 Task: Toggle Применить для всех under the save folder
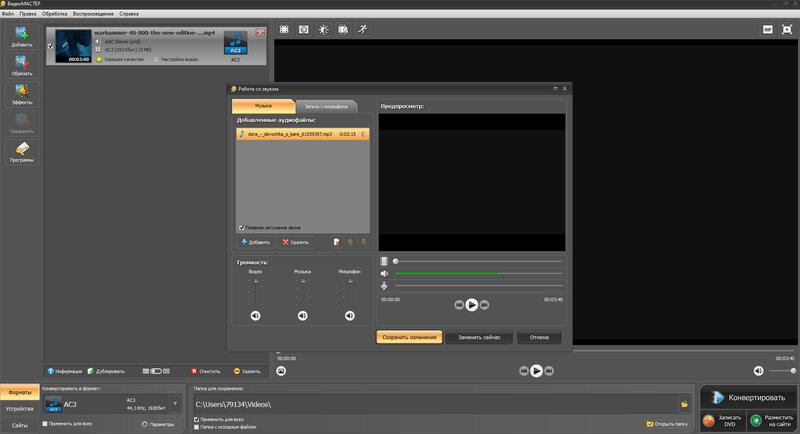pos(196,419)
